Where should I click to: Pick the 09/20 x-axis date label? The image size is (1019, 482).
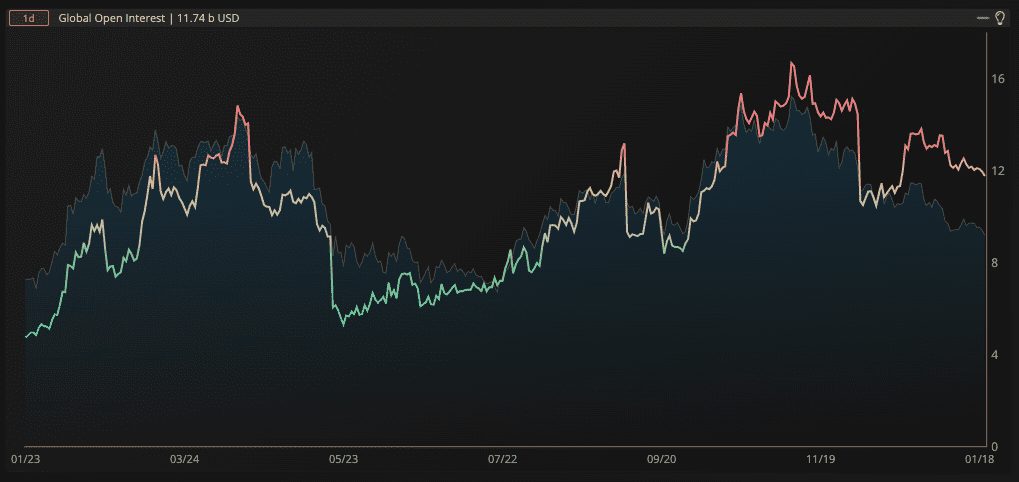click(x=661, y=459)
